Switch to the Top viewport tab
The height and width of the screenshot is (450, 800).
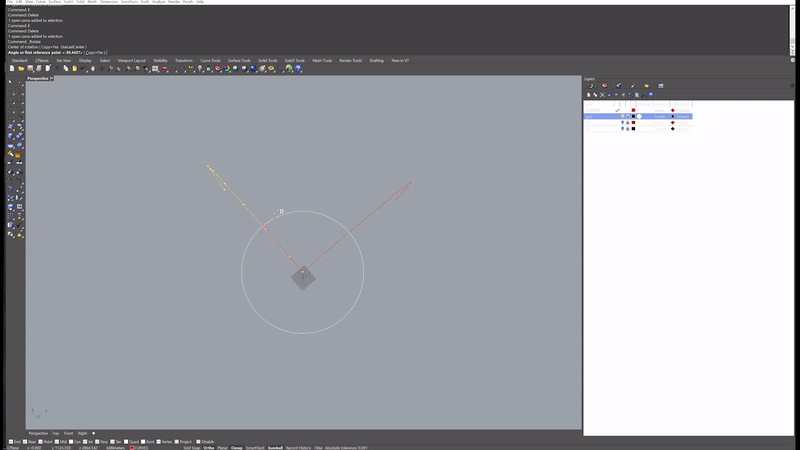(x=55, y=434)
